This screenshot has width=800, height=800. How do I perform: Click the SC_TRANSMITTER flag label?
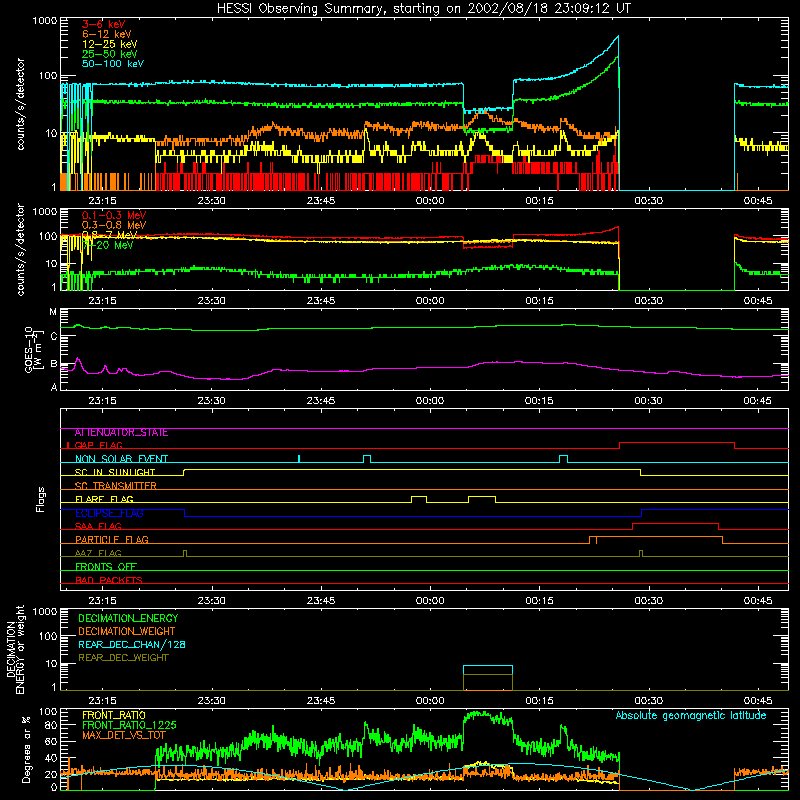(116, 486)
